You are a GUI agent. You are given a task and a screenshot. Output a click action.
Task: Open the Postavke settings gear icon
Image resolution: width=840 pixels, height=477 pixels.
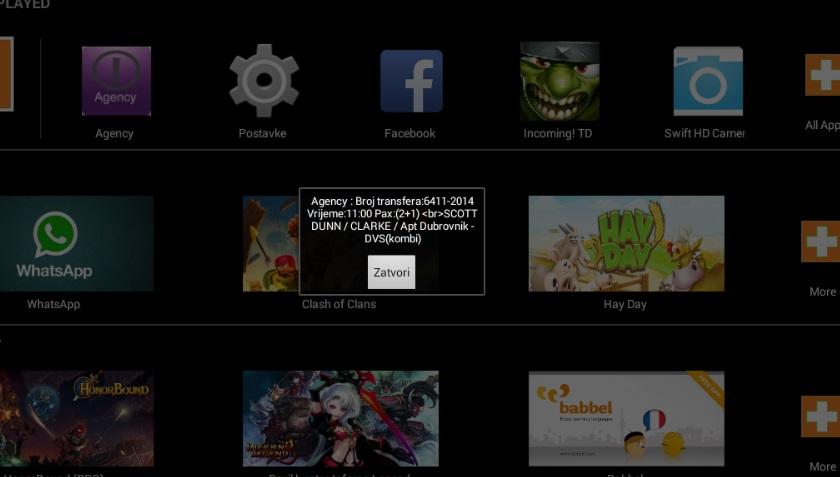click(x=264, y=81)
